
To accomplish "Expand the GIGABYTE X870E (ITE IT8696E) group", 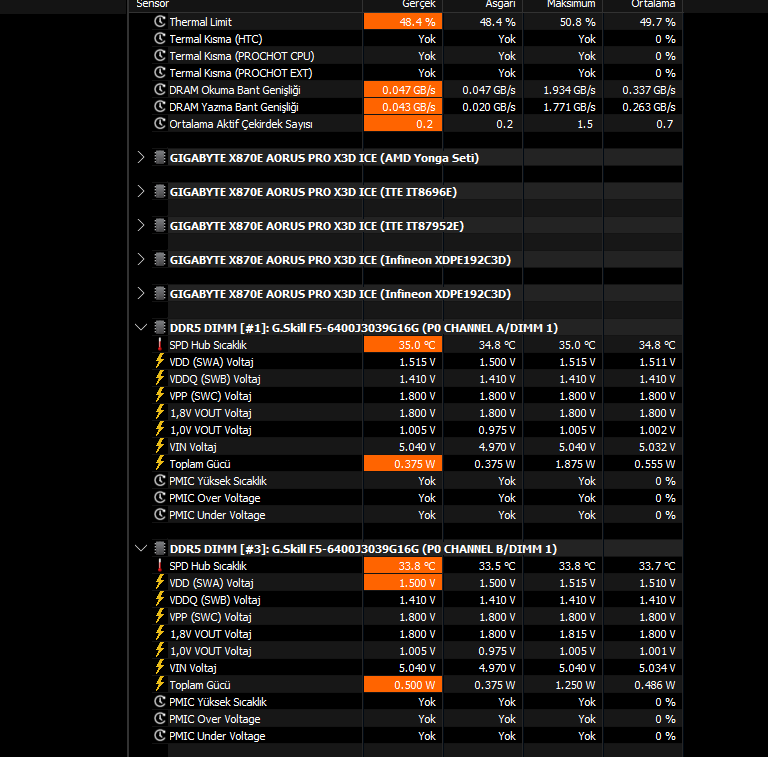I will (141, 191).
